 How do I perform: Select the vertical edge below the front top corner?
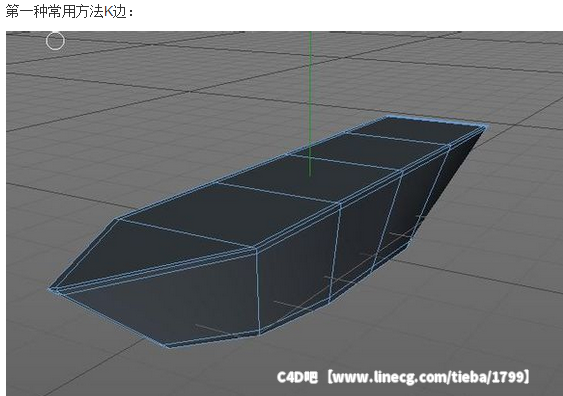258,291
